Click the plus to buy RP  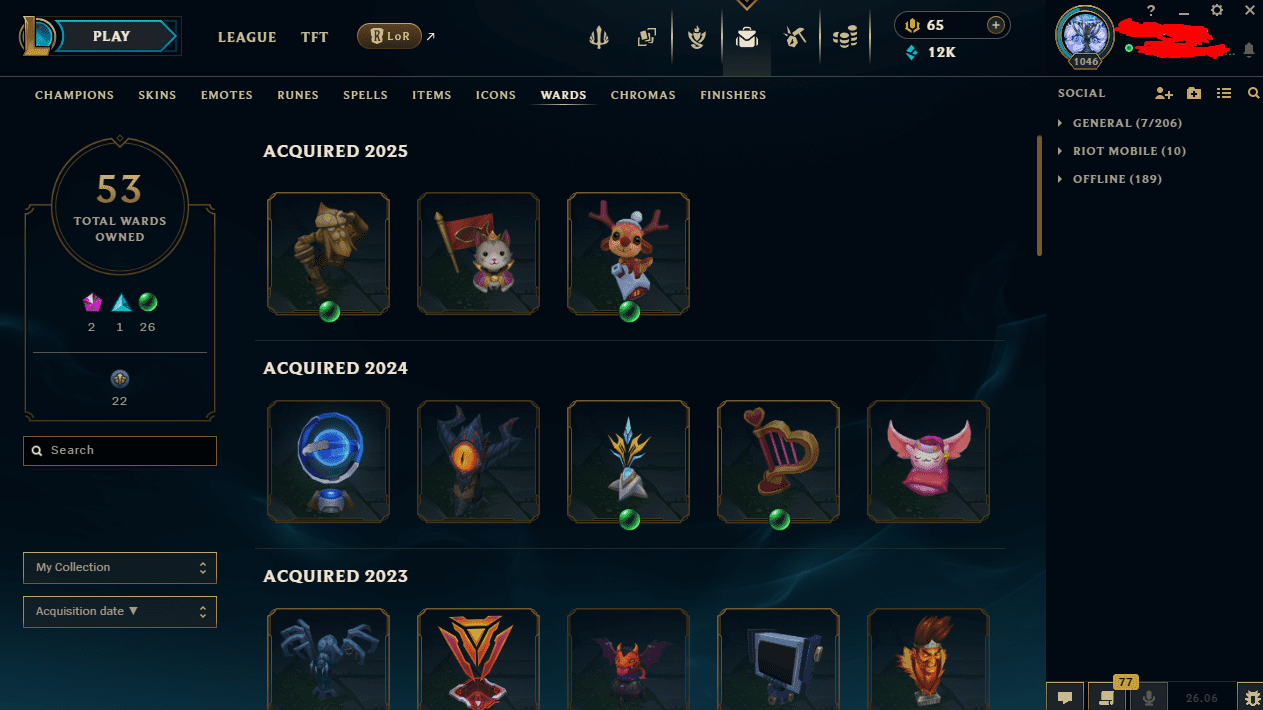tap(995, 25)
